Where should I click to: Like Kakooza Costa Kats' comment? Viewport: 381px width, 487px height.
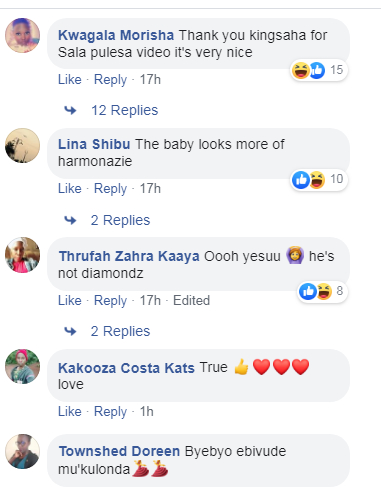(70, 412)
